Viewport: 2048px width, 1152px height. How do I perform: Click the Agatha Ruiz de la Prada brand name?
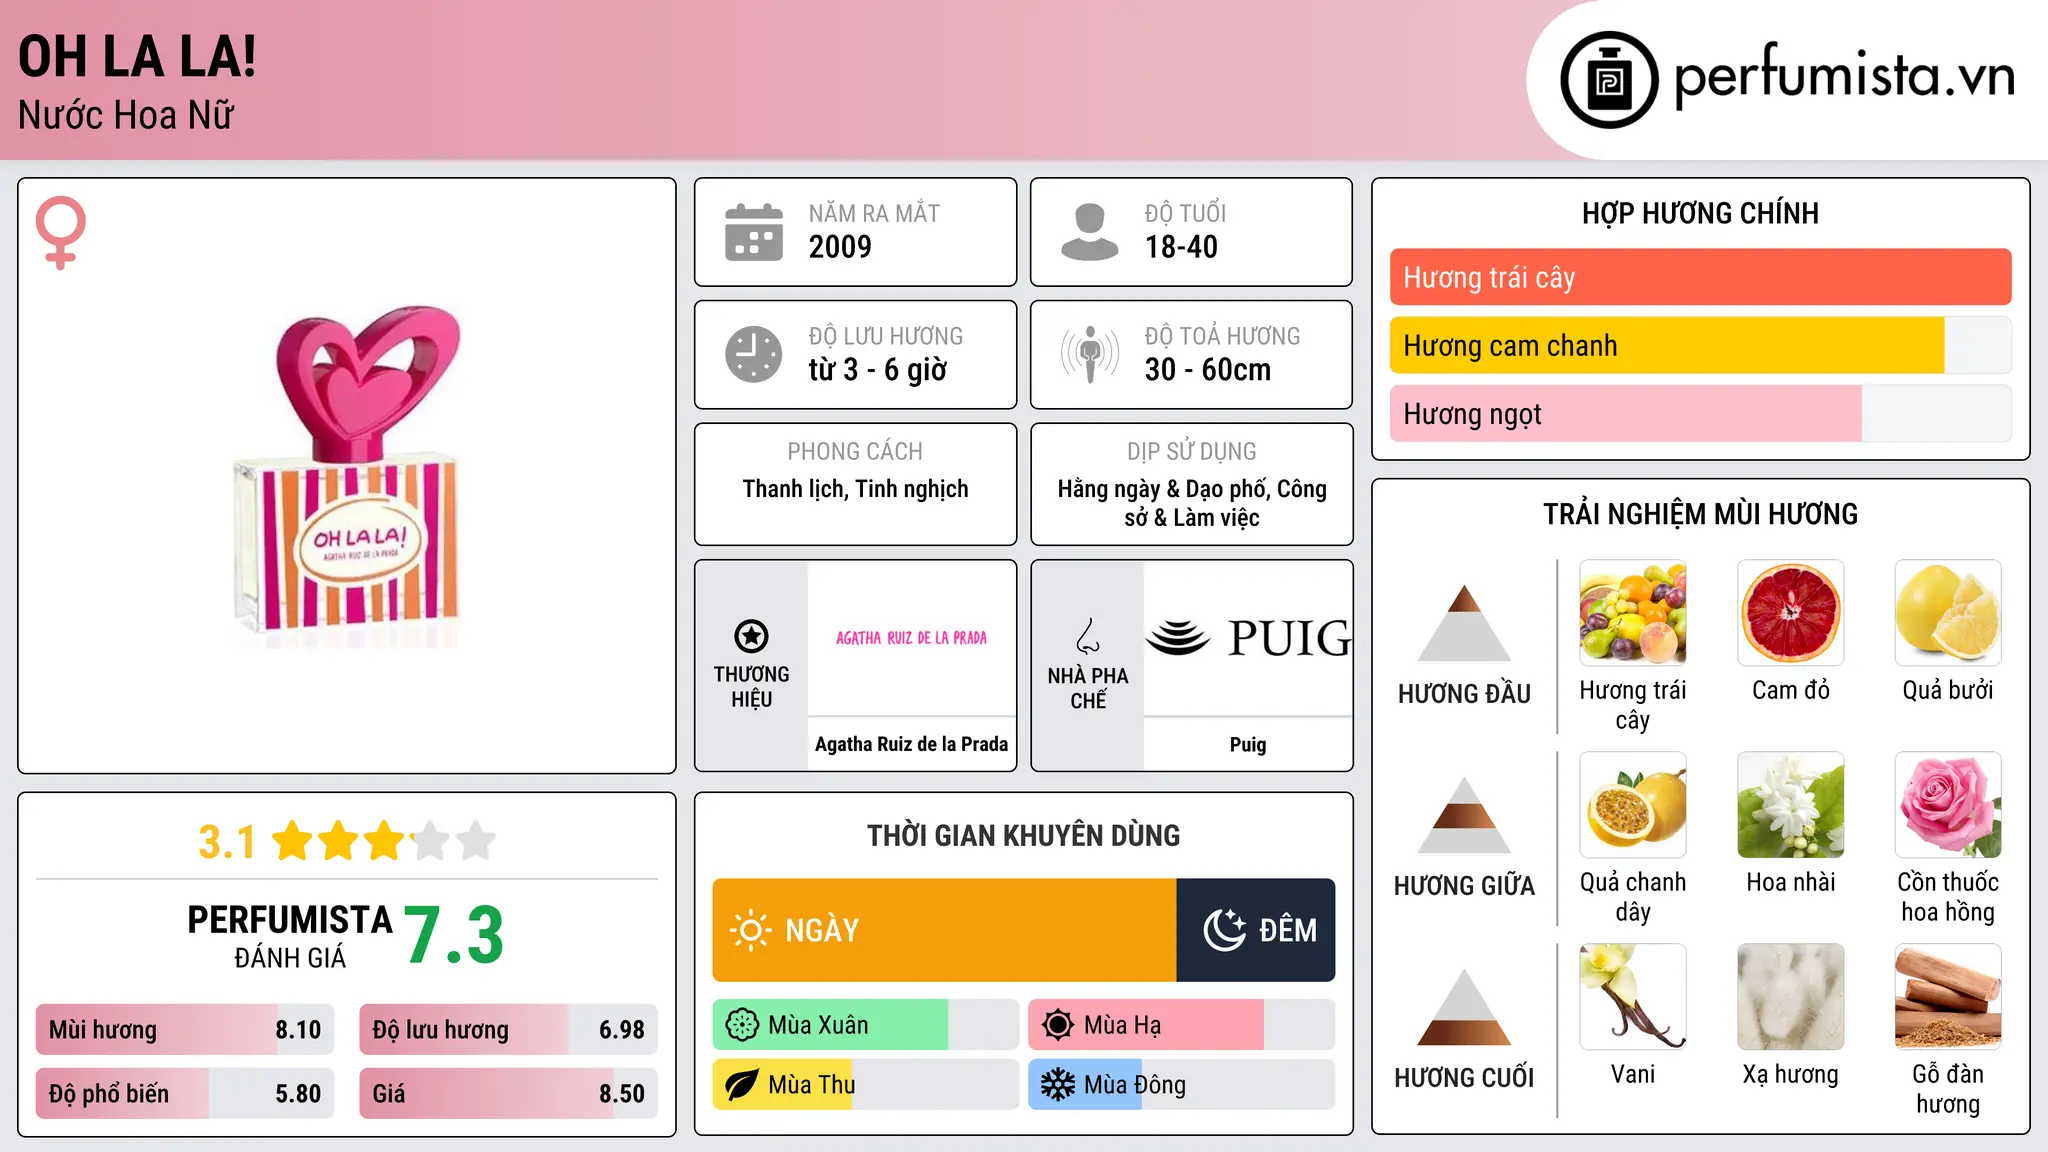(911, 744)
